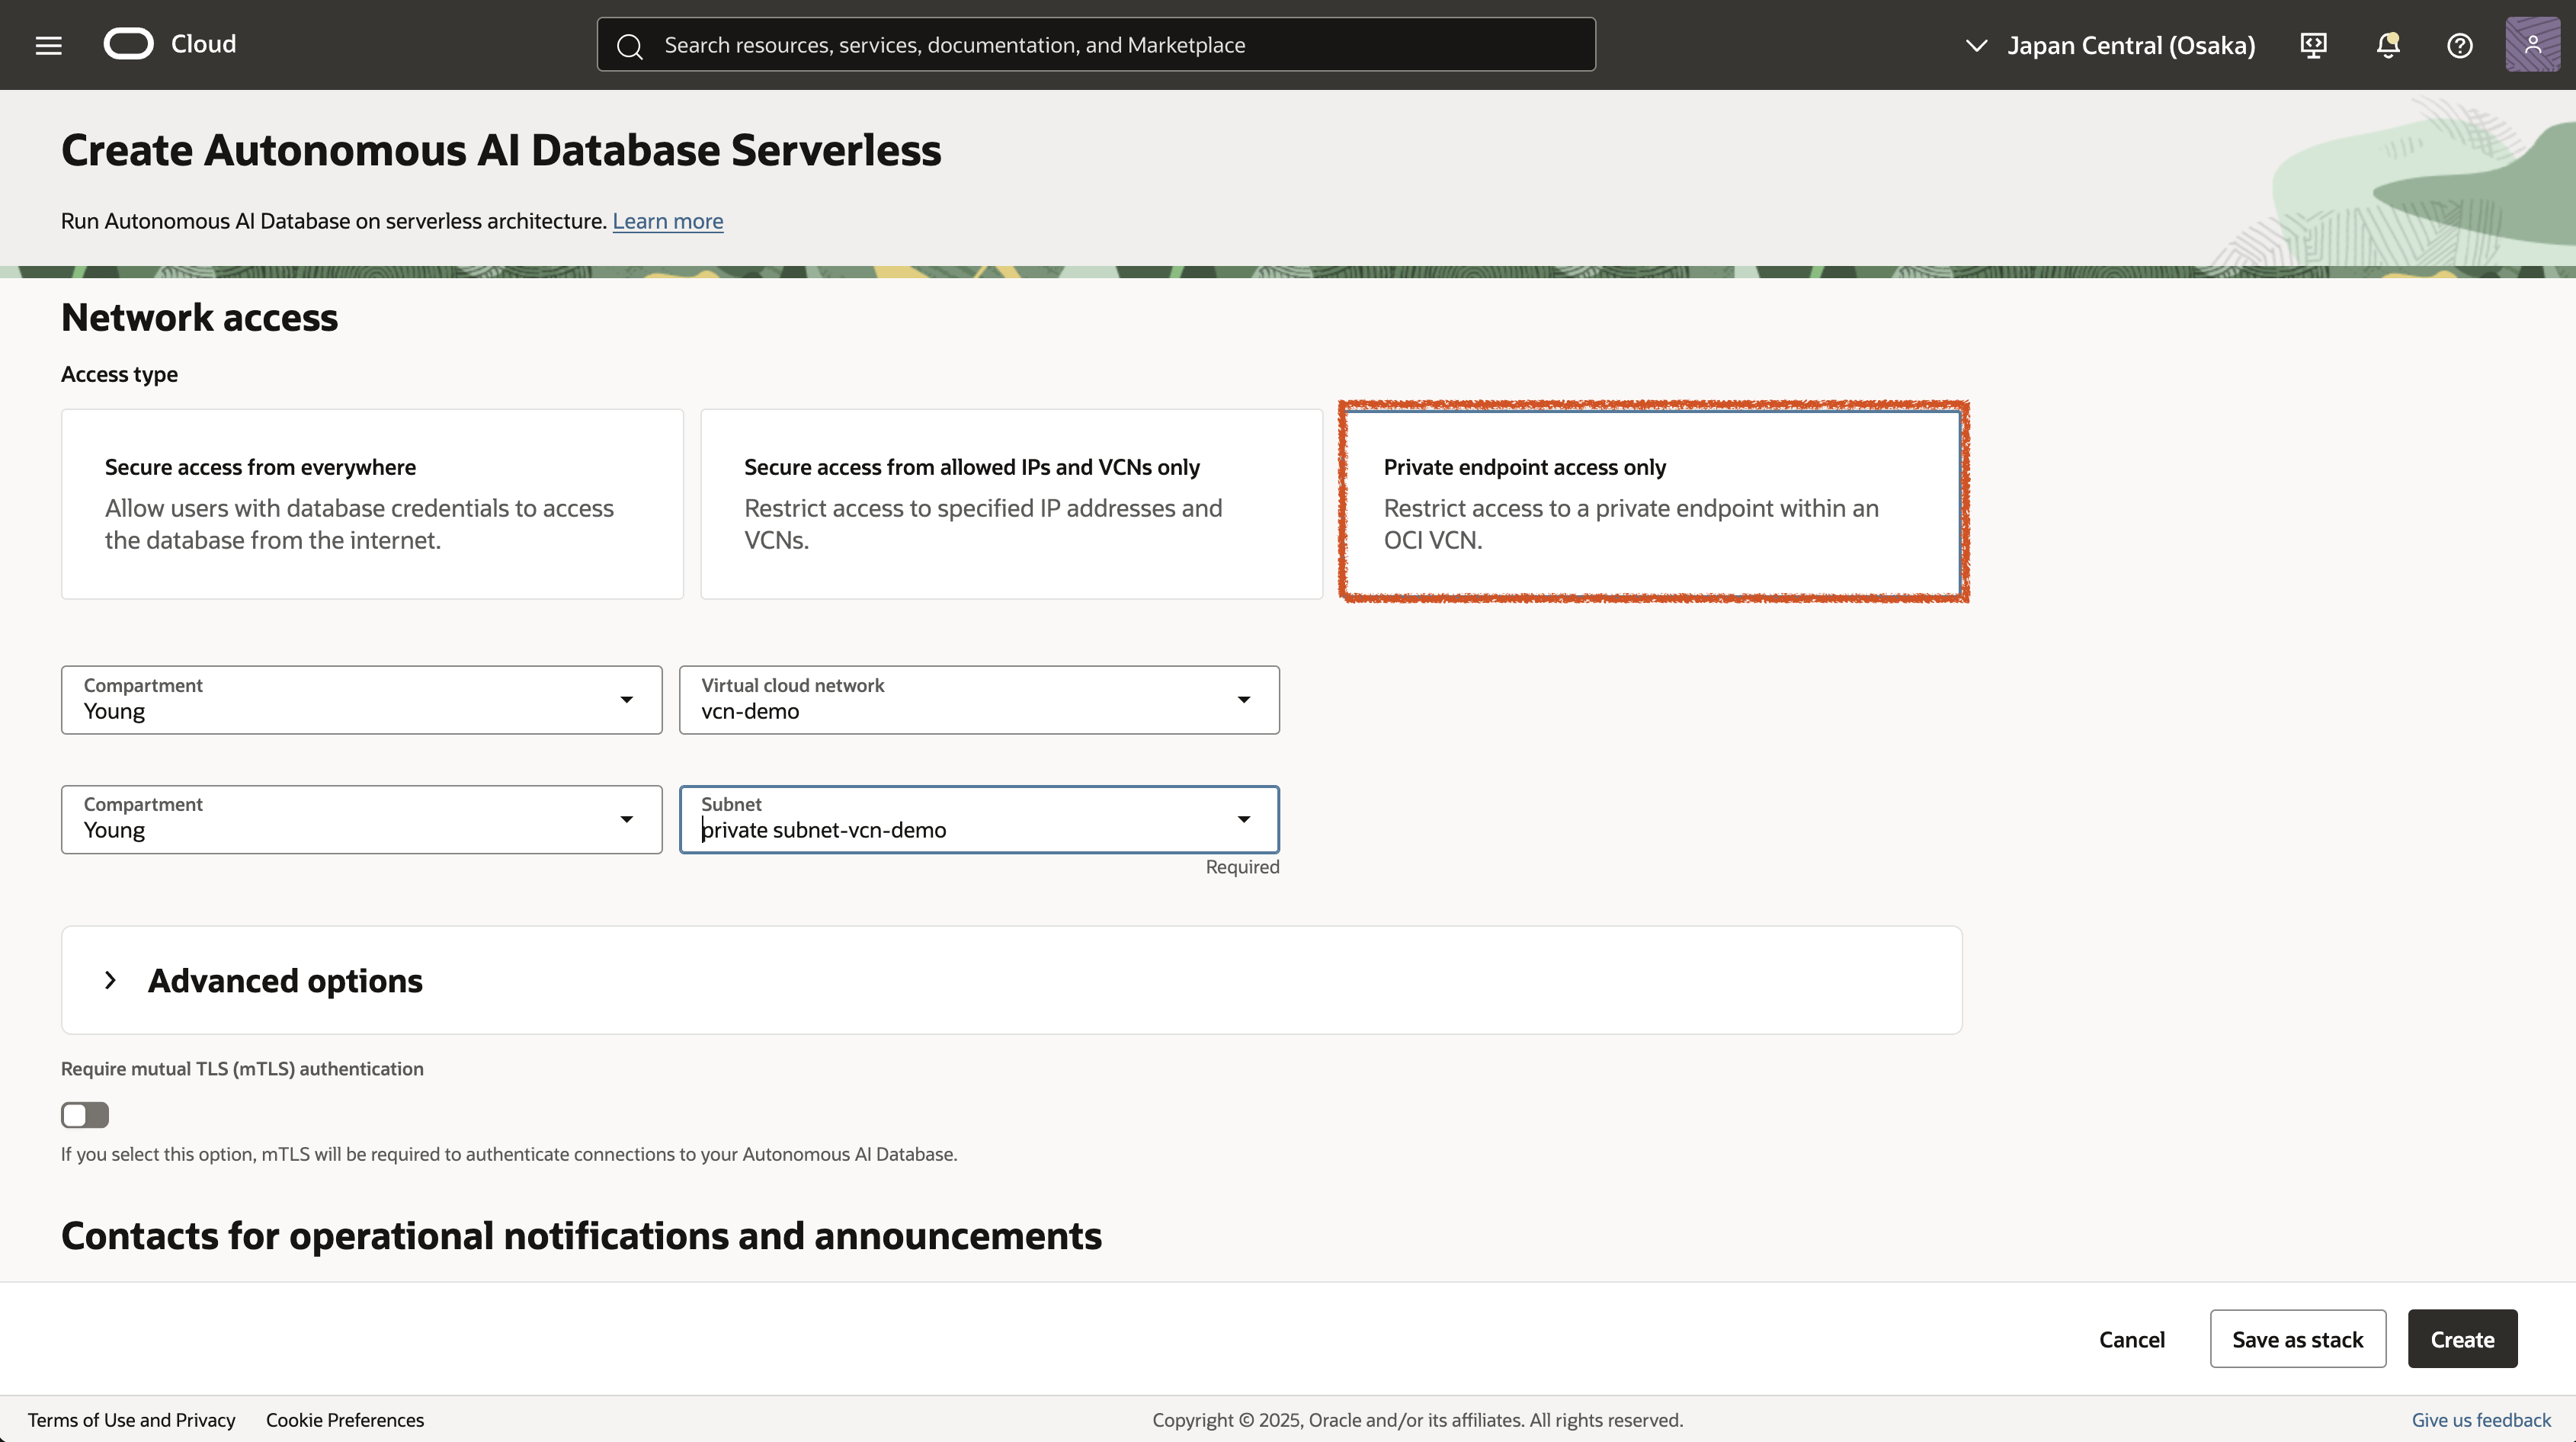Open the Learn more link

pos(667,221)
